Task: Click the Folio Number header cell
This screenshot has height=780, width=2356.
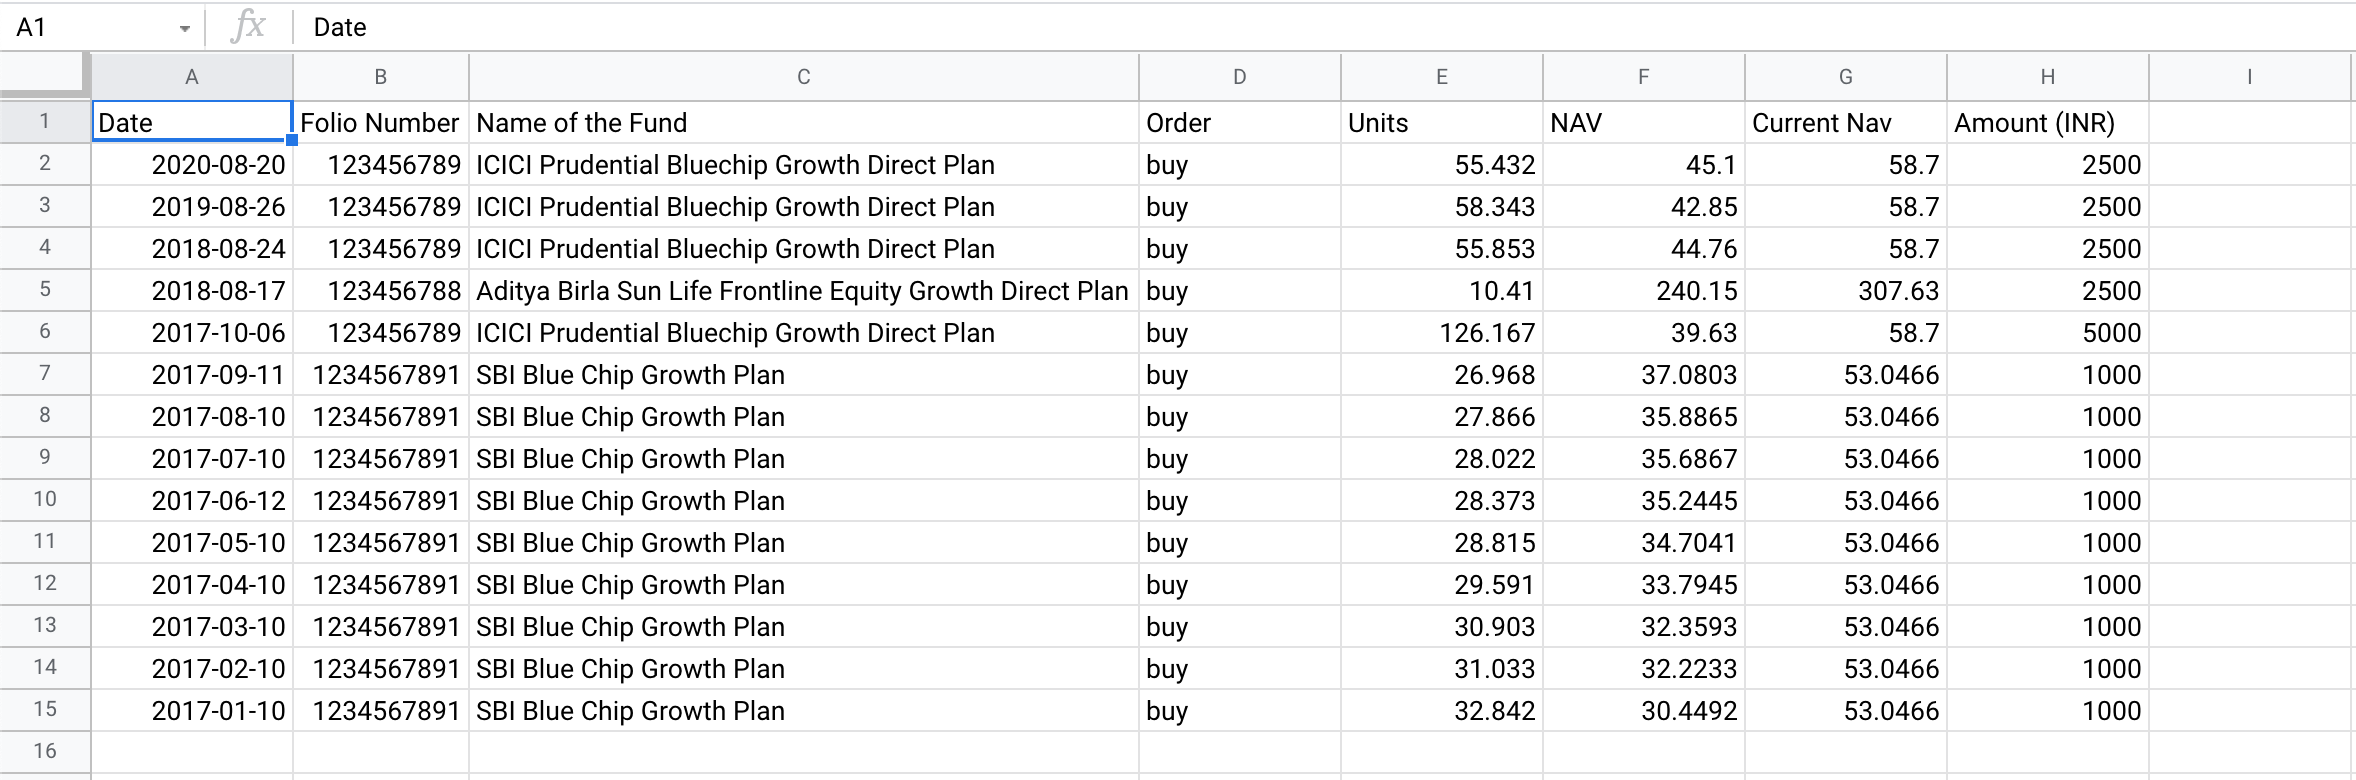Action: (380, 123)
